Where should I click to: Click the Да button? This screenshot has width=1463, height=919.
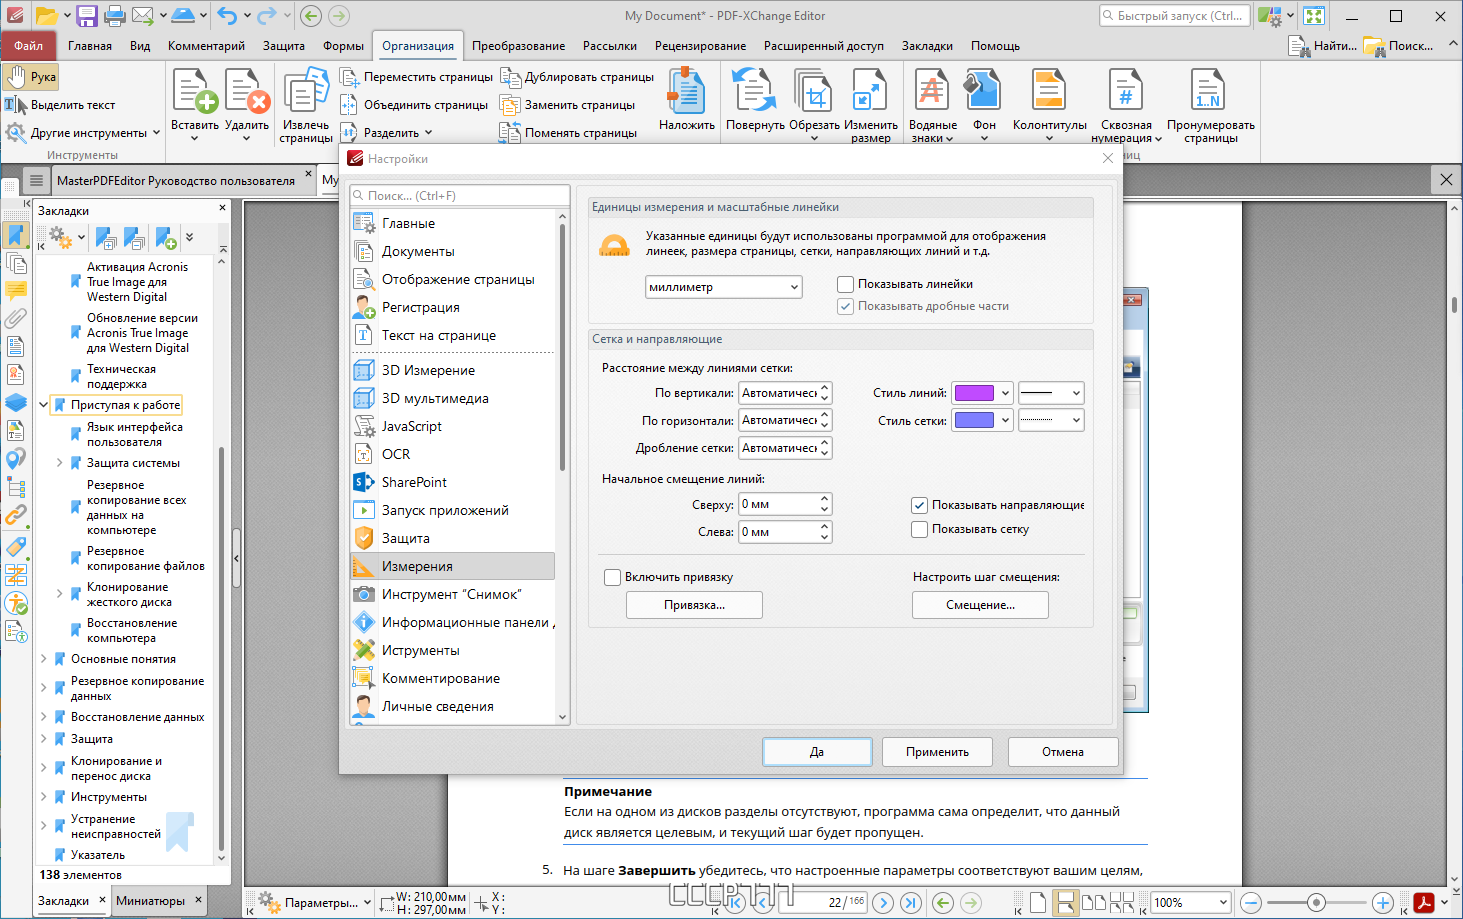[x=817, y=752]
